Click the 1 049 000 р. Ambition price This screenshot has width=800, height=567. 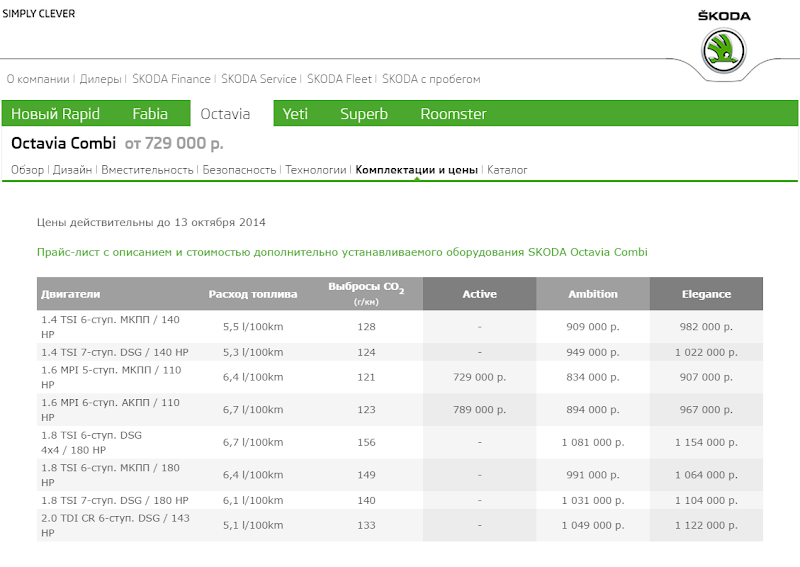click(593, 525)
